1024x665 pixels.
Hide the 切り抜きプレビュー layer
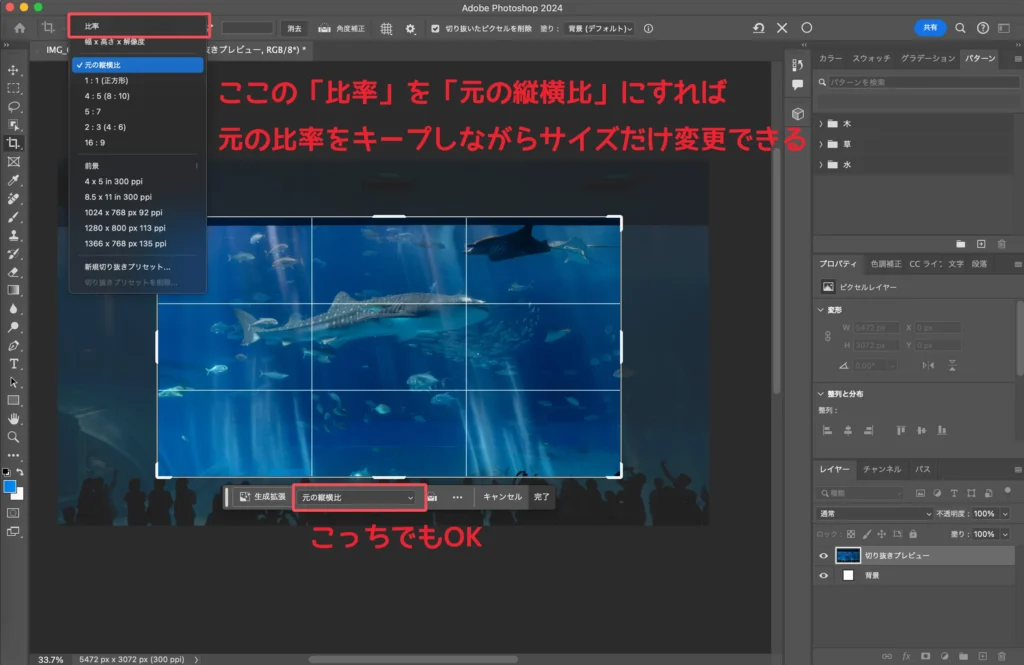click(824, 556)
